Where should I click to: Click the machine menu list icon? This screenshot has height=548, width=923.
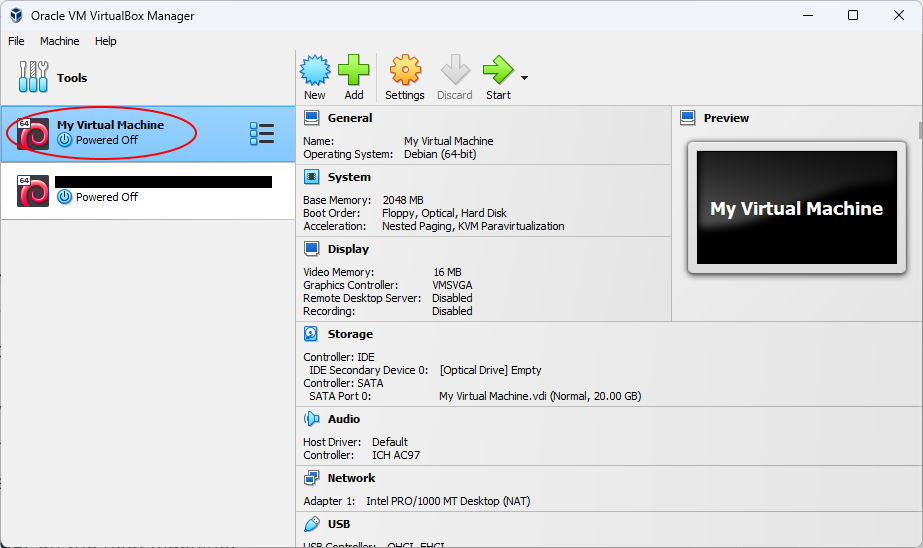pyautogui.click(x=262, y=134)
